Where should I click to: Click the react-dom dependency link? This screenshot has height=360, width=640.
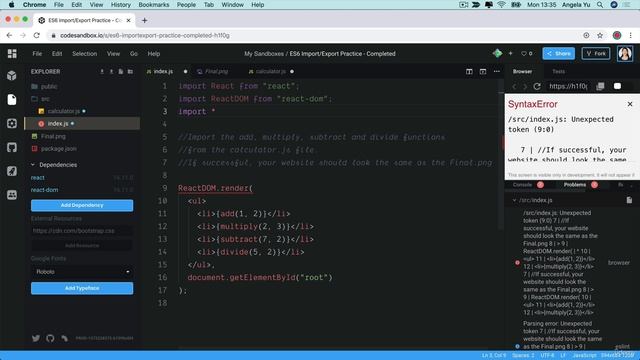(x=44, y=190)
